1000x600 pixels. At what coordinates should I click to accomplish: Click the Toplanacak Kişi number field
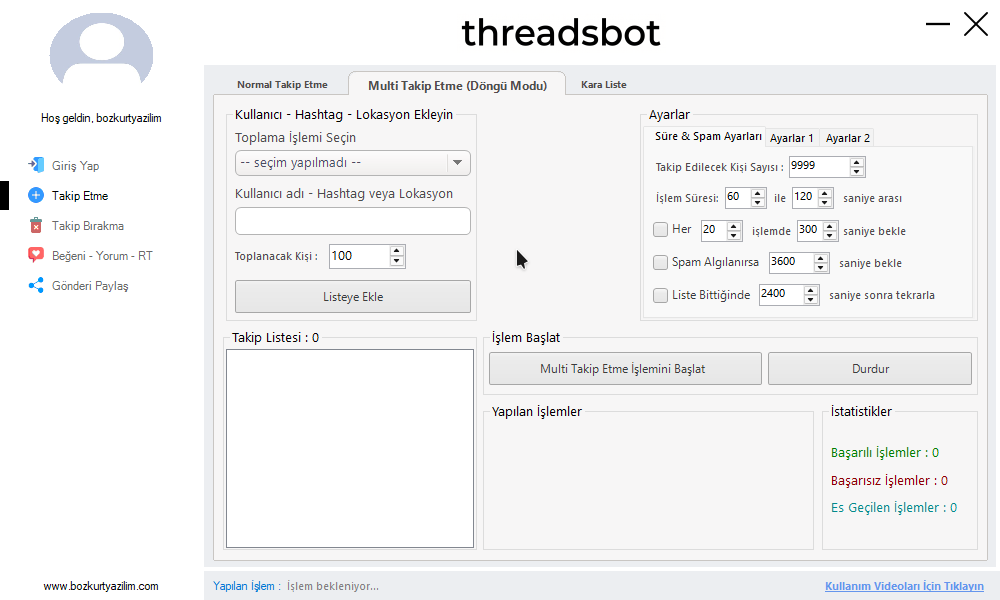360,256
